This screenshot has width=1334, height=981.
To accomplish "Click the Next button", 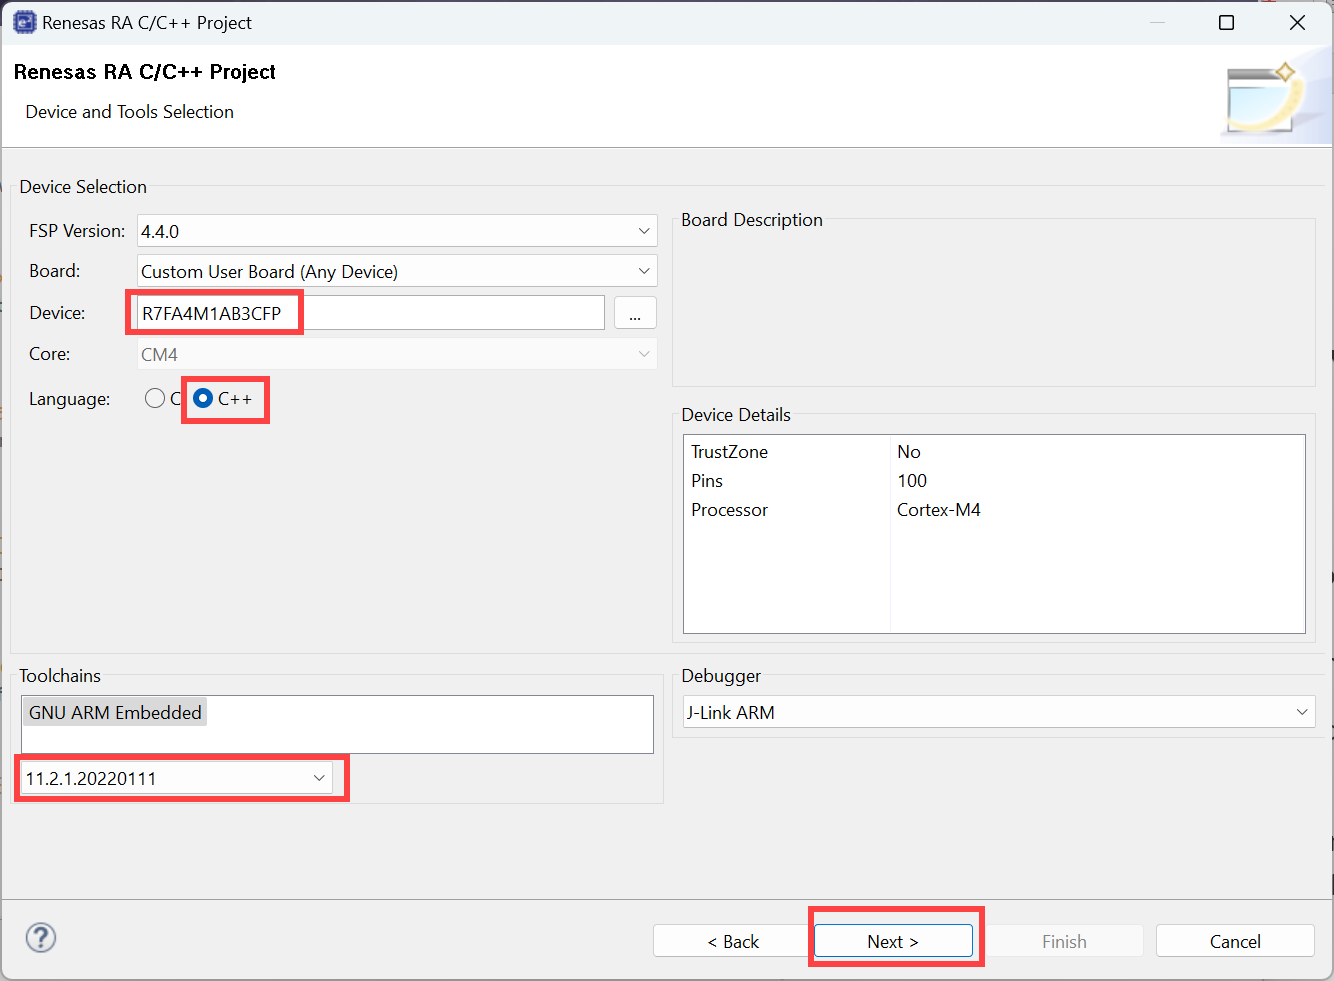I will click(x=893, y=941).
